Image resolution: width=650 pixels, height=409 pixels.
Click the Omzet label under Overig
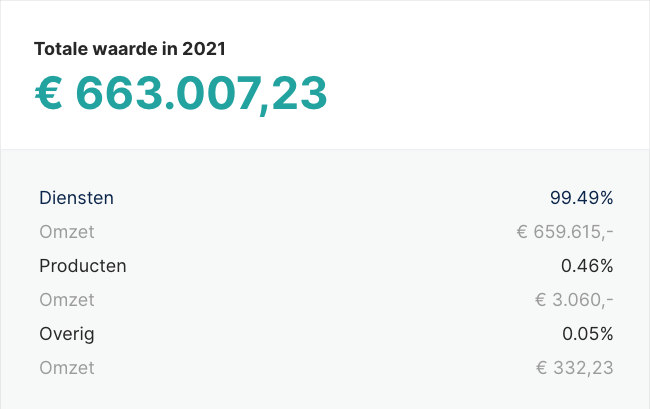point(67,368)
